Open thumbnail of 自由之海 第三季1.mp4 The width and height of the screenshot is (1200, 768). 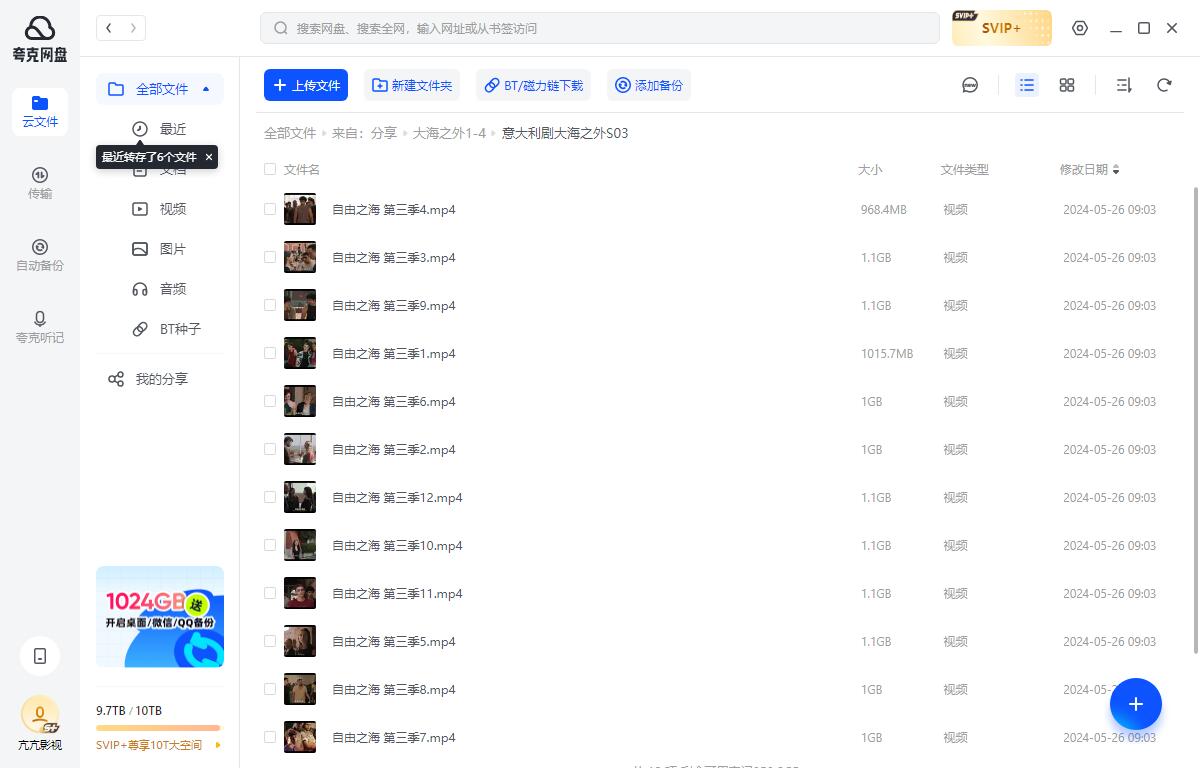tap(300, 352)
